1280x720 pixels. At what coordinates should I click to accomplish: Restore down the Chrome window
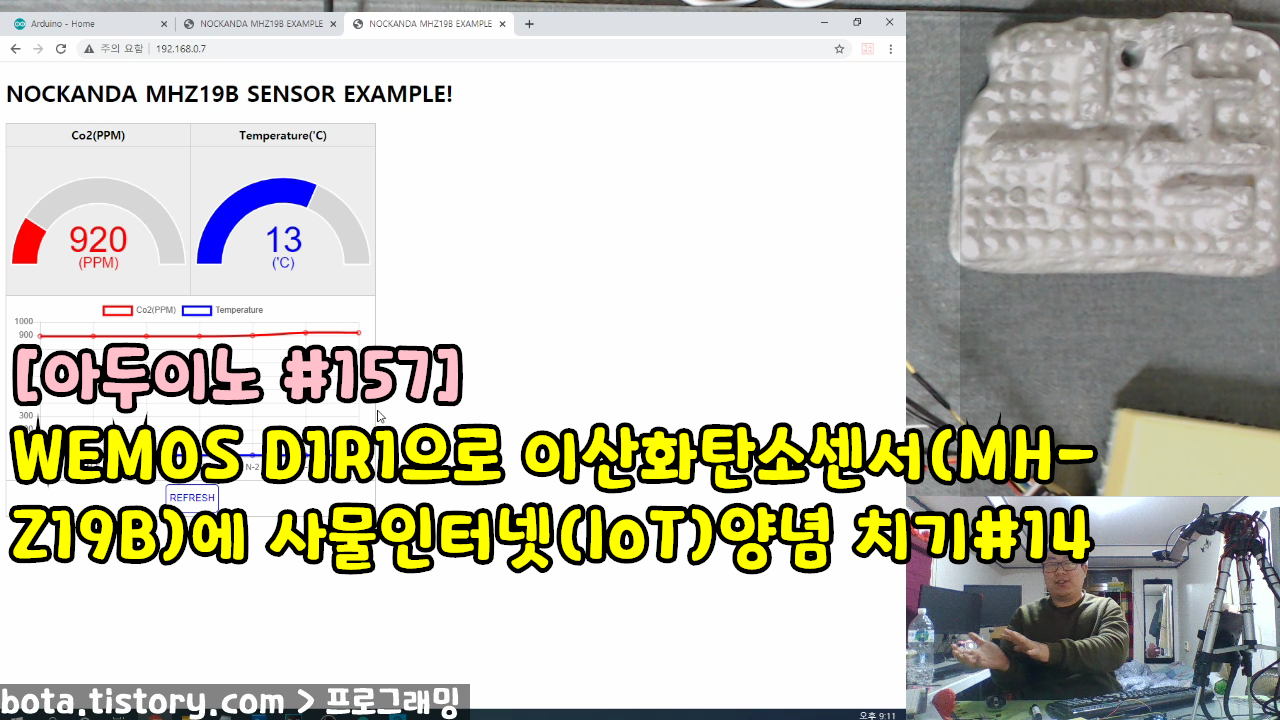(x=857, y=22)
